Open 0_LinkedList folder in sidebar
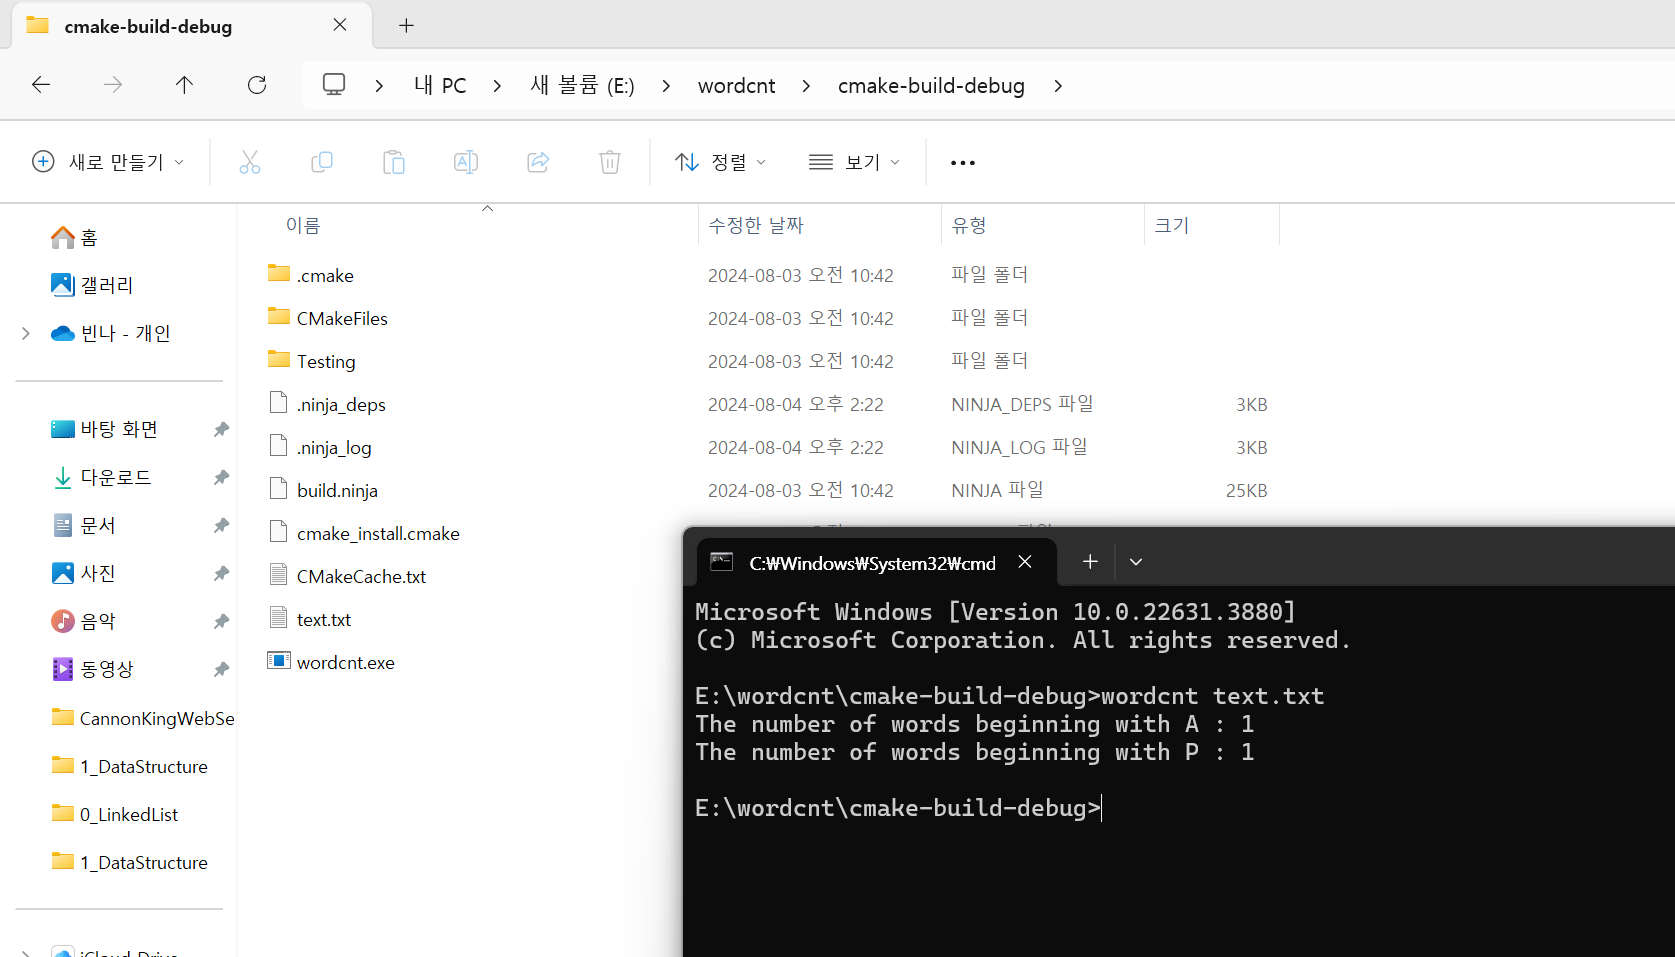 [x=114, y=814]
